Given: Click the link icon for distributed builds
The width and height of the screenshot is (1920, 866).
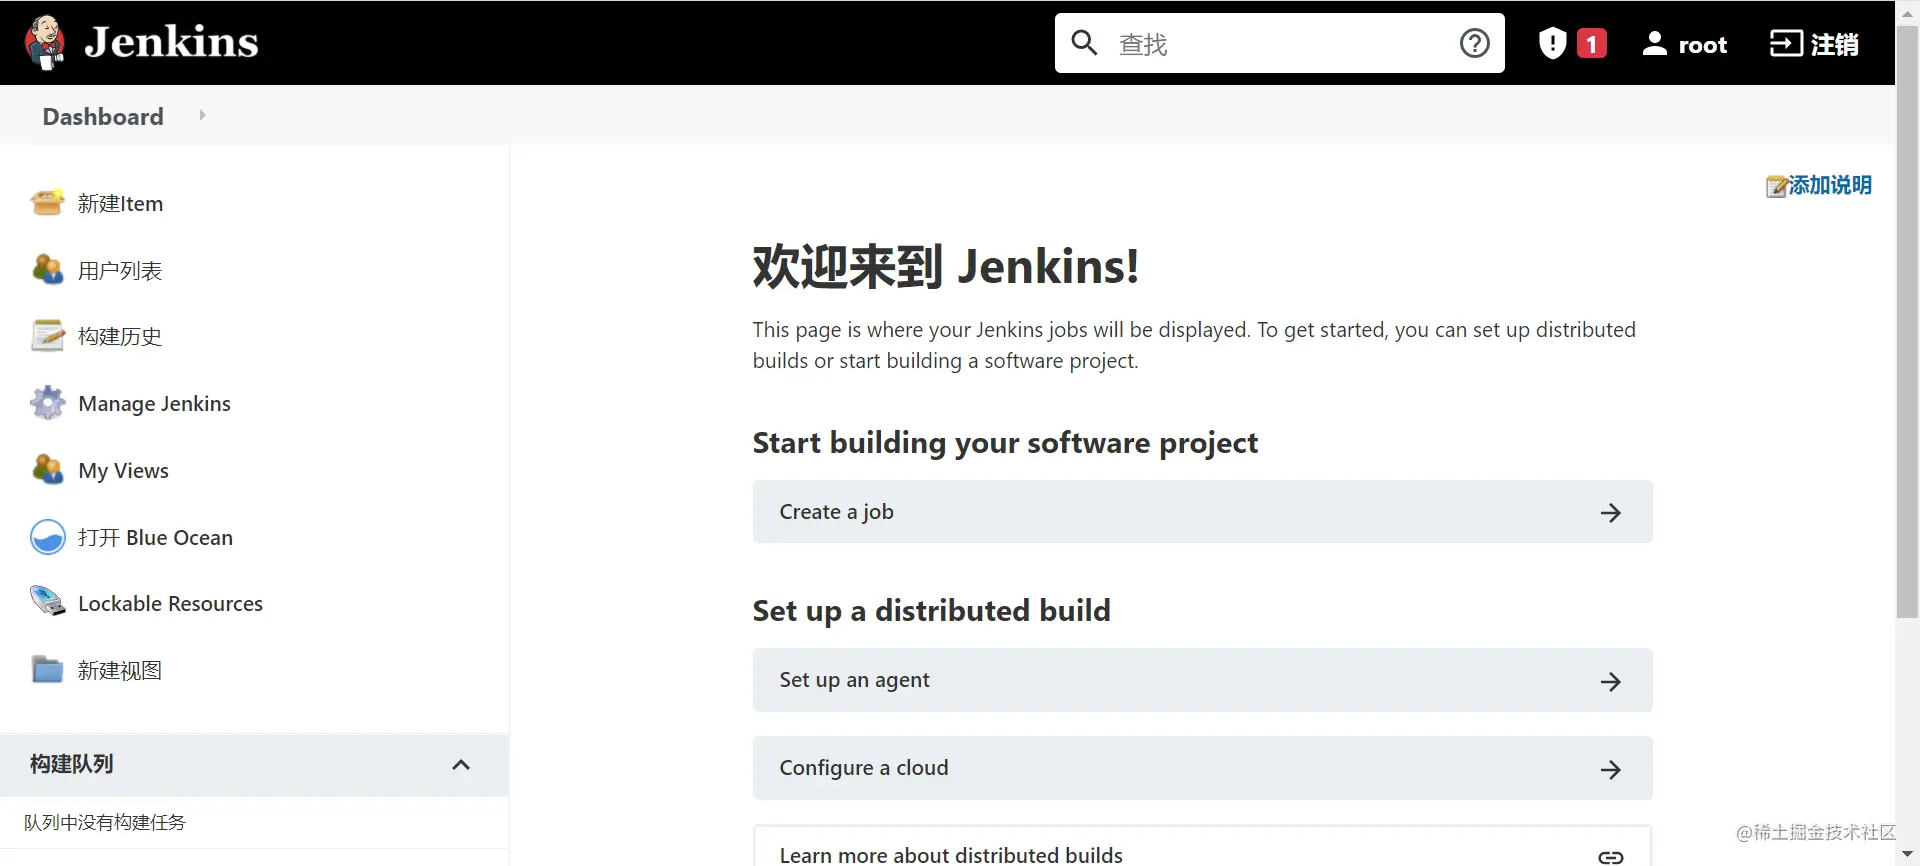Looking at the screenshot, I should tap(1610, 857).
